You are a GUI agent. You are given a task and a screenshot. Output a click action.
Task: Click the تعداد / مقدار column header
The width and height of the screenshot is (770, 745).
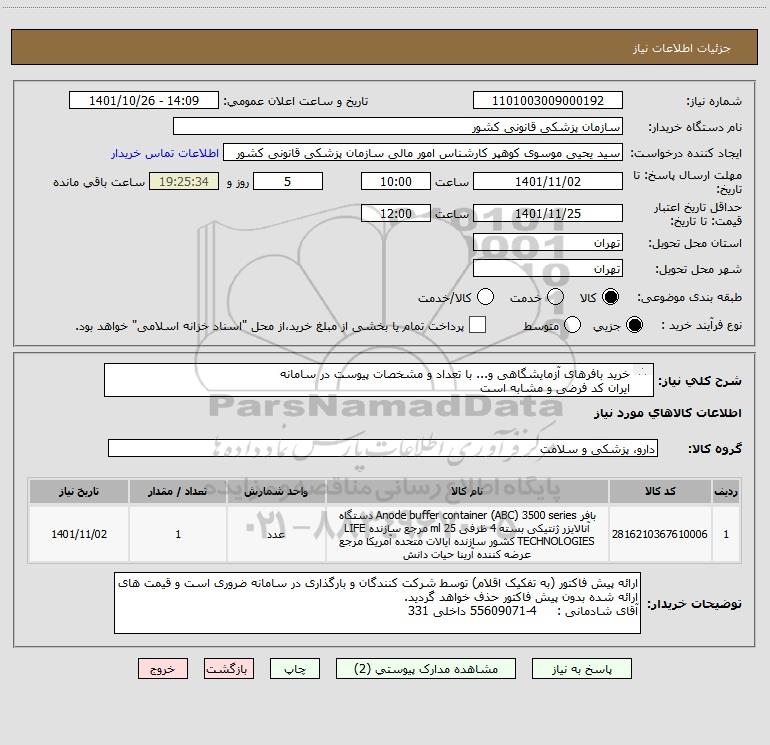(x=178, y=491)
